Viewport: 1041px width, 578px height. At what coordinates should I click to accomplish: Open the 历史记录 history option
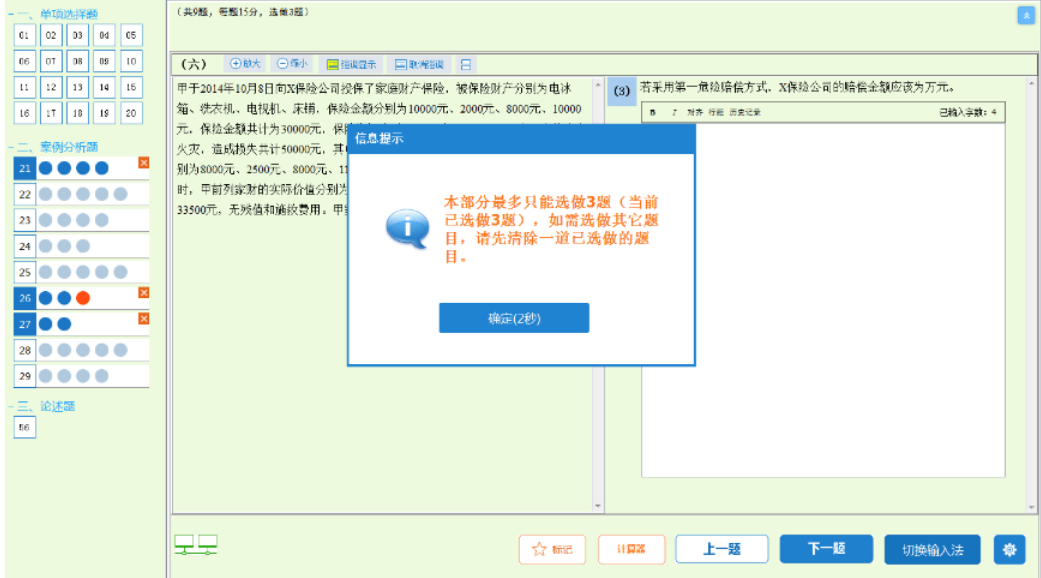(745, 112)
